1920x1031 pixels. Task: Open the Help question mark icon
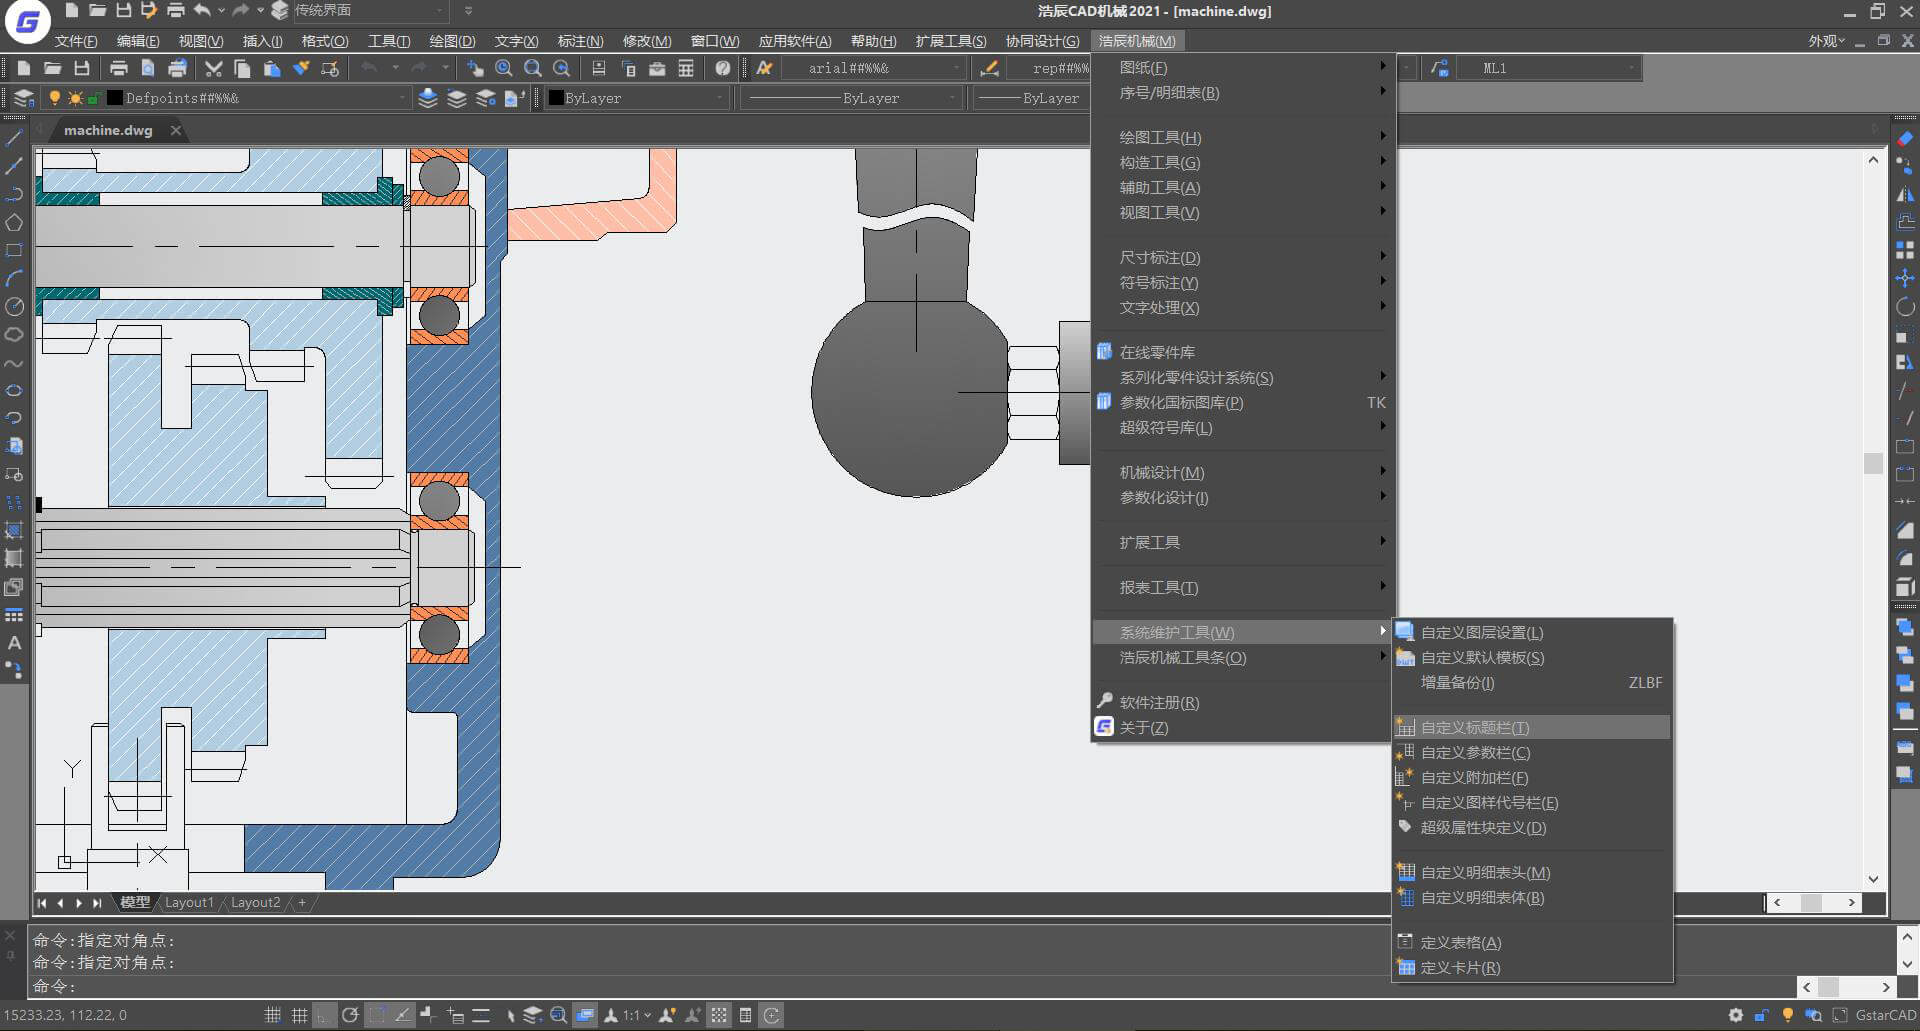723,68
